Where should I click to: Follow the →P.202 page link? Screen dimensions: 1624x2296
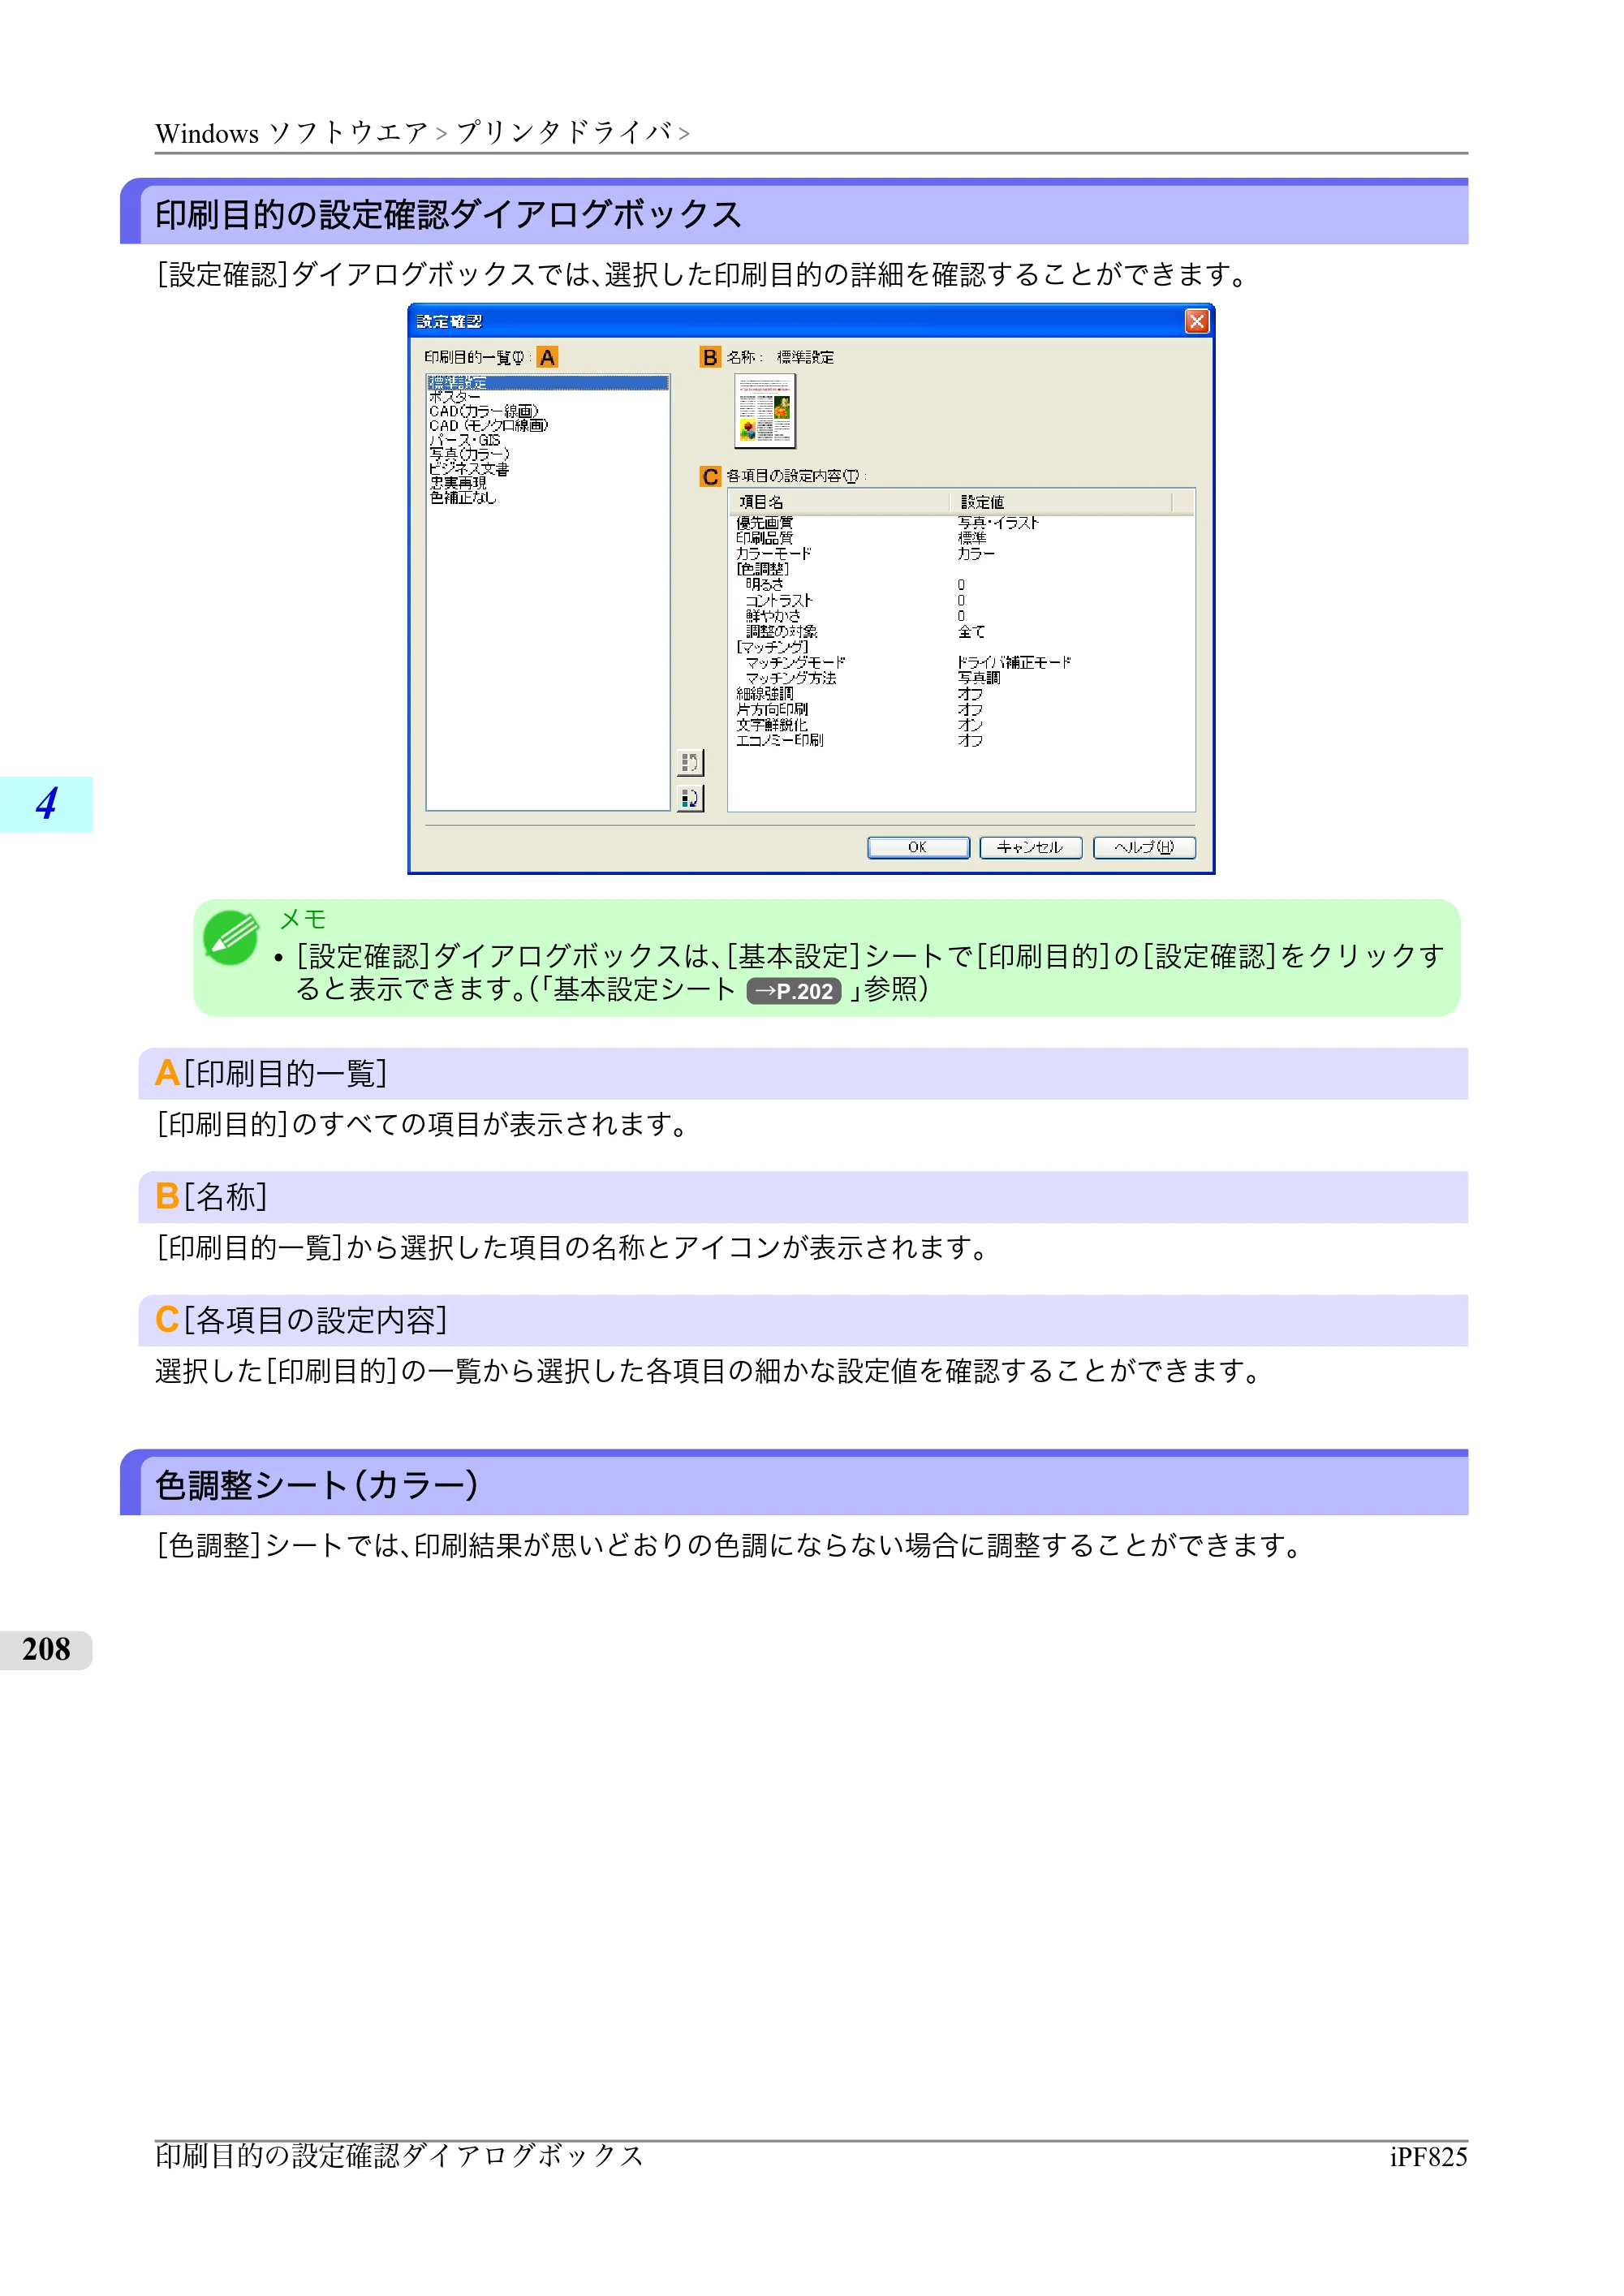coord(794,991)
